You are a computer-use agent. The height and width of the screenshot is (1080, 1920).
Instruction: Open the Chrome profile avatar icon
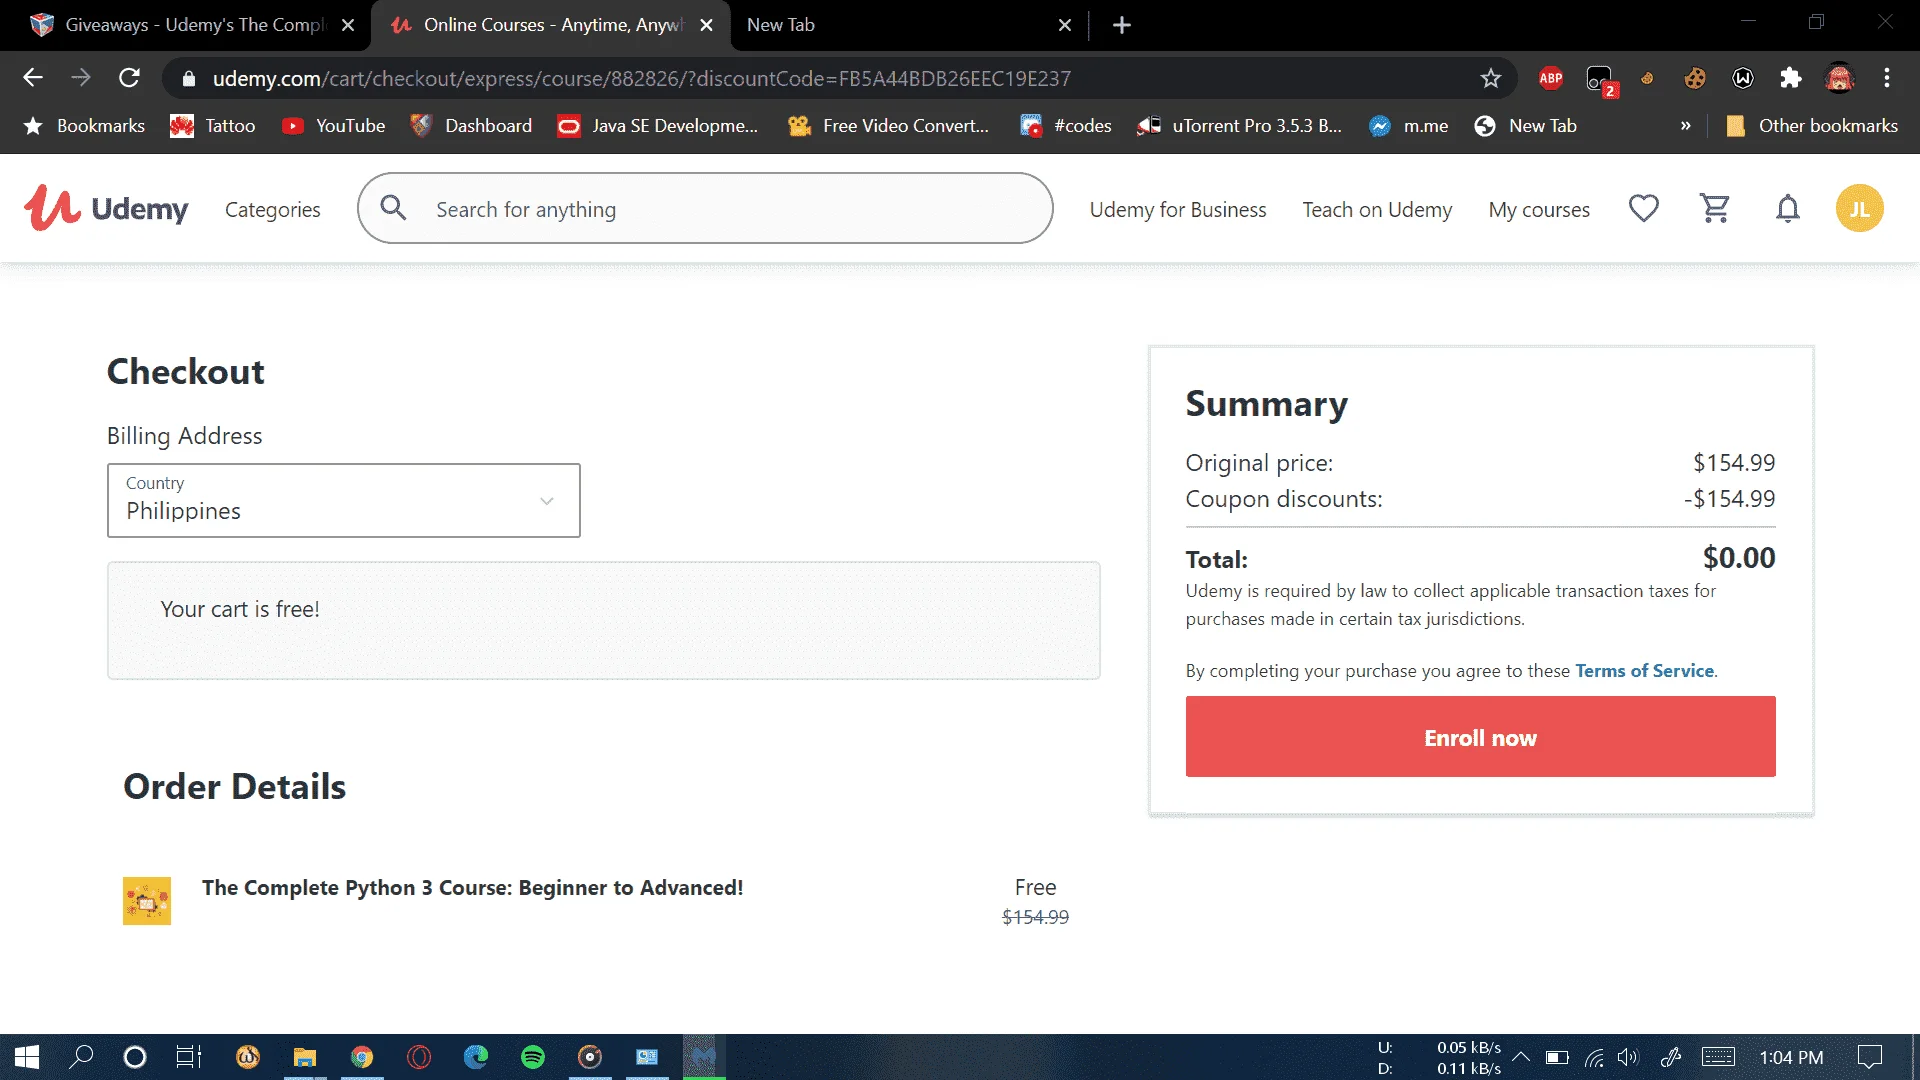click(1839, 78)
